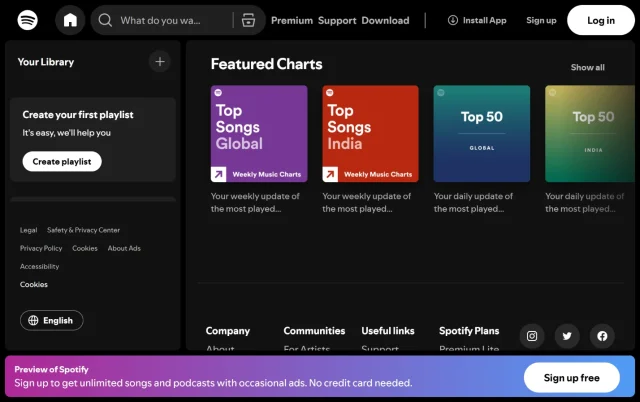
Task: Open the English language selector
Action: pyautogui.click(x=52, y=320)
